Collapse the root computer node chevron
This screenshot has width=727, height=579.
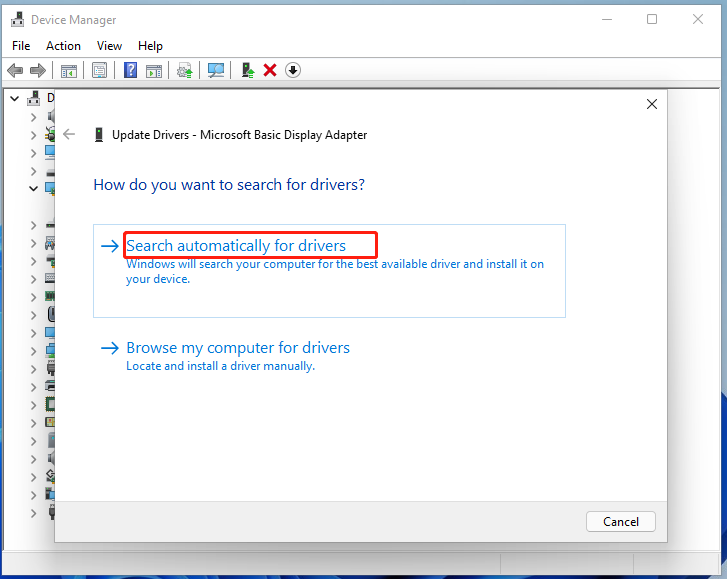15,99
